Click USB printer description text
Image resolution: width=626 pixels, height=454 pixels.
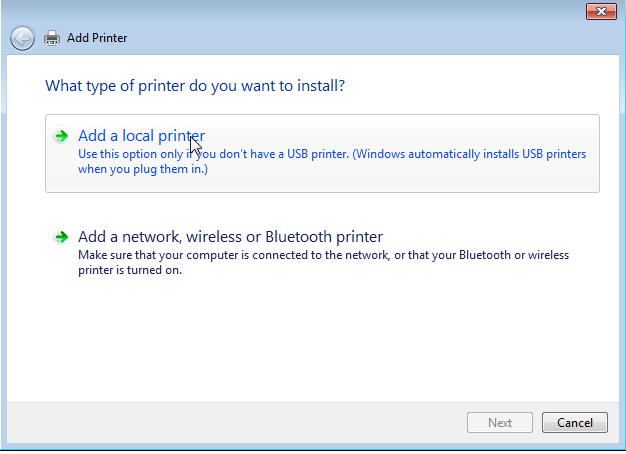(332, 161)
